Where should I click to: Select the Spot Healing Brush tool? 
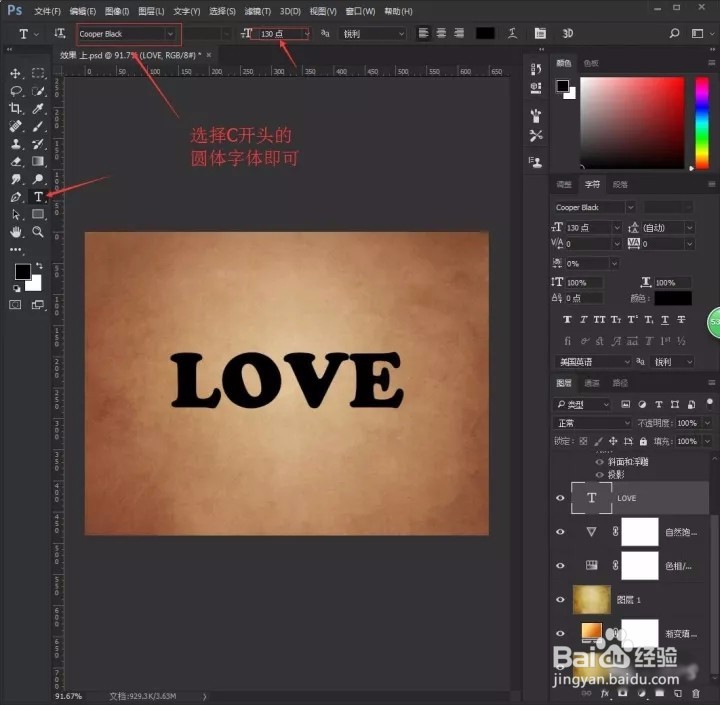(x=16, y=126)
